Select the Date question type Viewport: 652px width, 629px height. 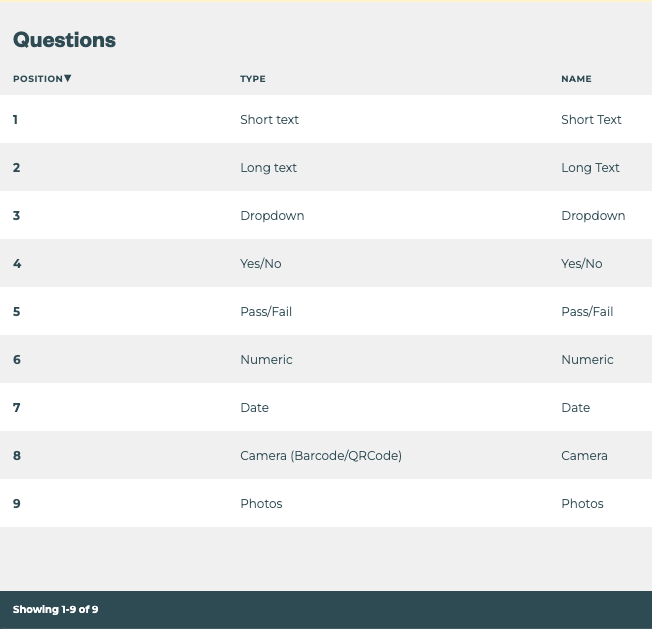[254, 408]
